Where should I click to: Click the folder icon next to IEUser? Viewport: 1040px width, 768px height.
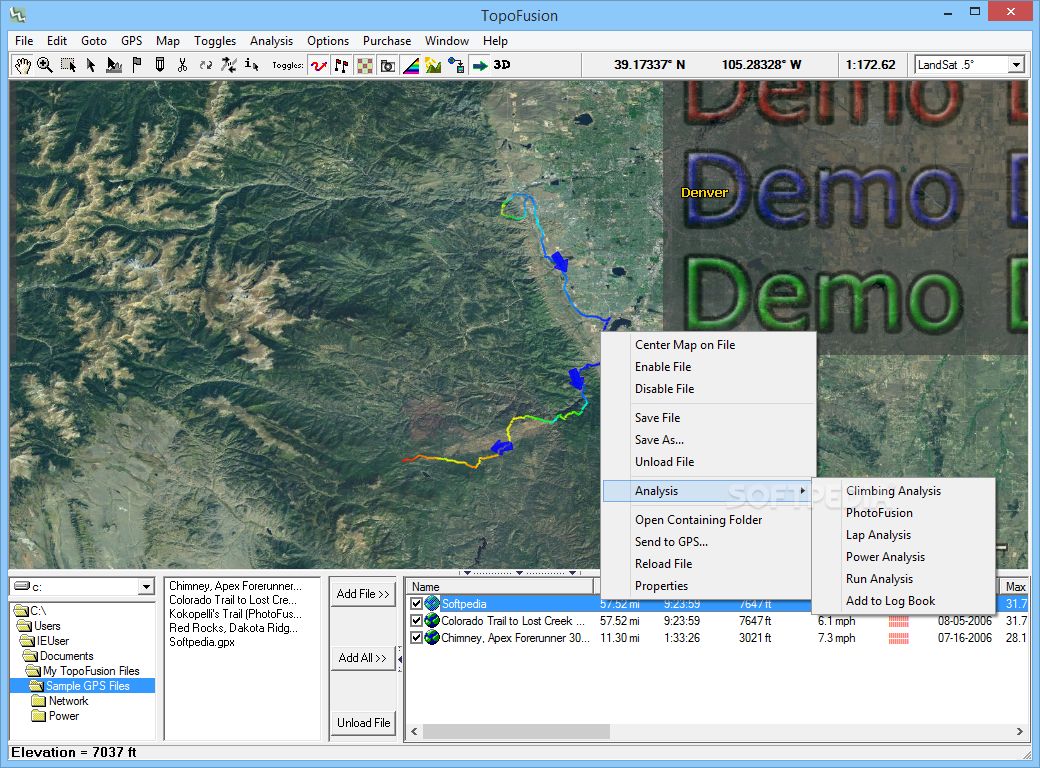[x=28, y=641]
